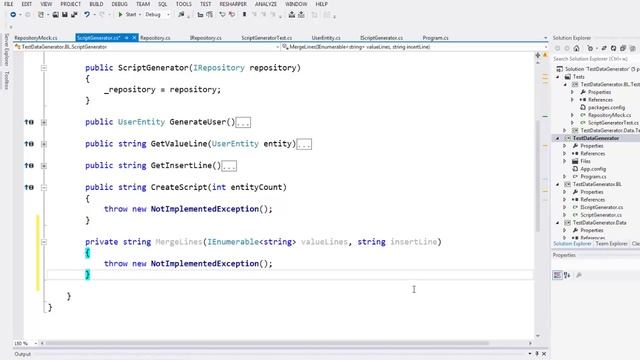The image size is (640, 360).
Task: Expand the collapsed GetInsertLine code ellipsis box
Action: point(229,166)
